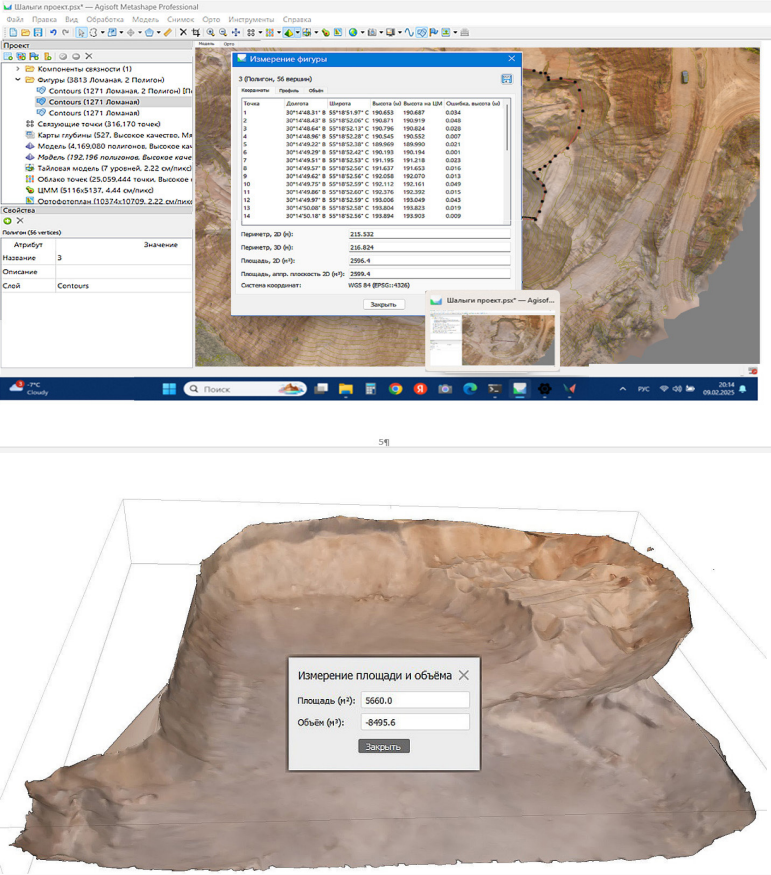The width and height of the screenshot is (771, 875).
Task: Select the Тайловая модель tree item
Action: point(108,168)
